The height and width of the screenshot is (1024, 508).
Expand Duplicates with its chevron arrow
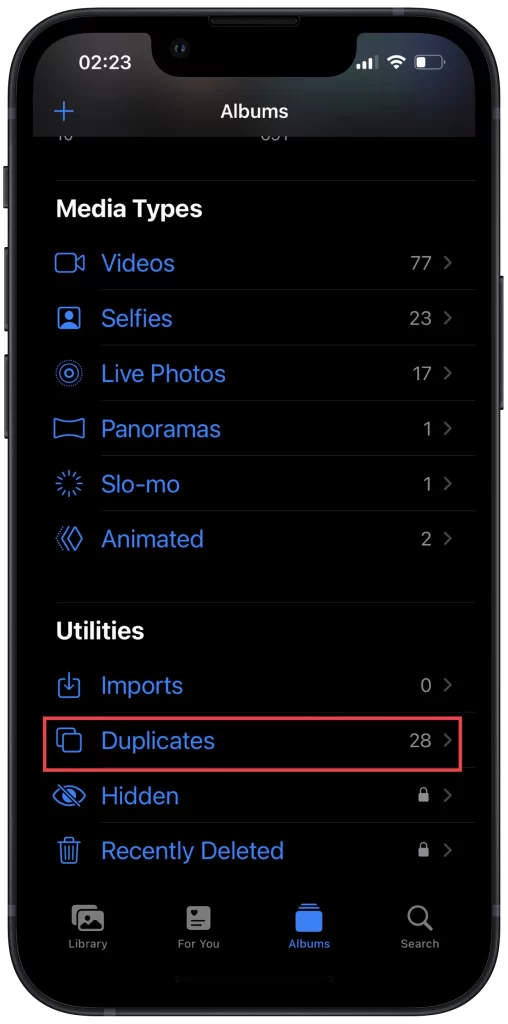pyautogui.click(x=448, y=740)
